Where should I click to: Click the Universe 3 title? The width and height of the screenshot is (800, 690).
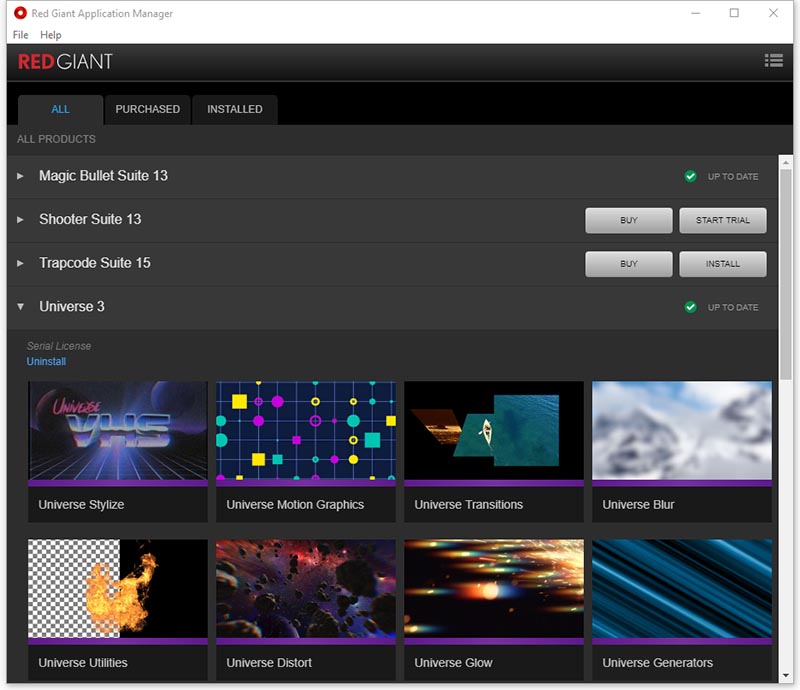coord(72,307)
